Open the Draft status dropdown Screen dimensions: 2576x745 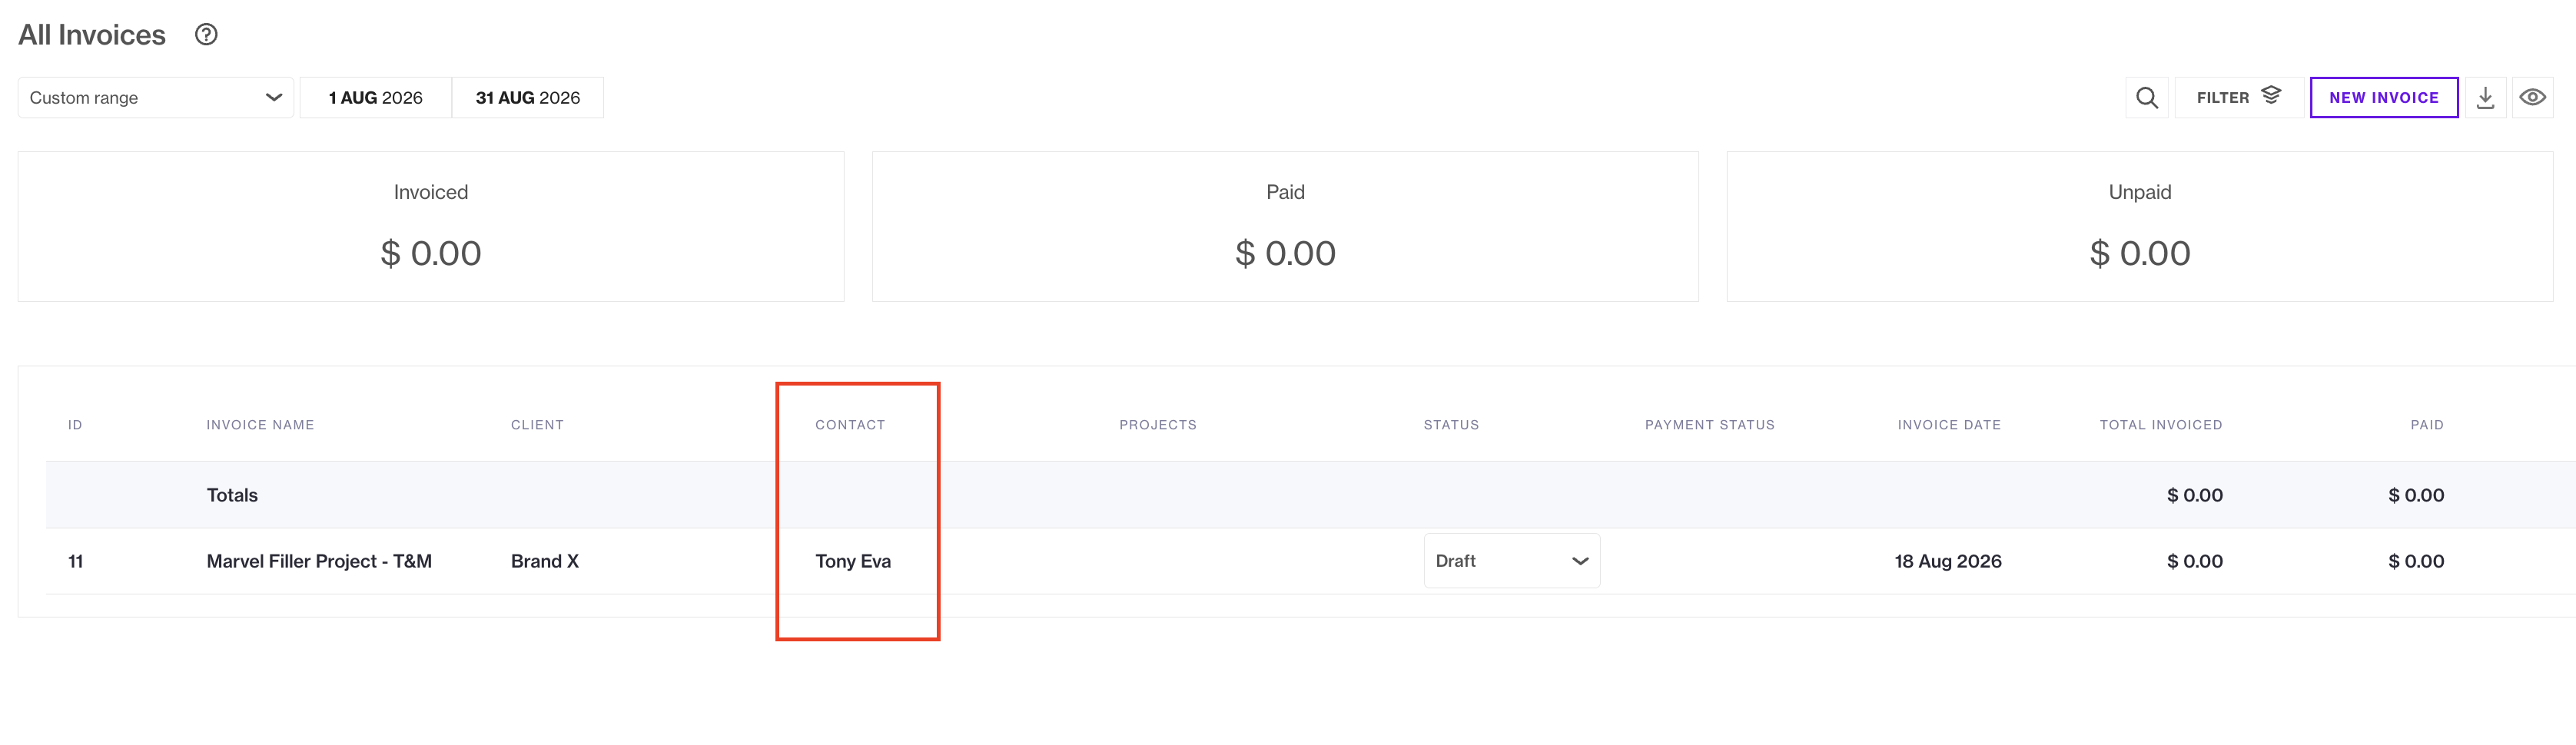[x=1511, y=561]
